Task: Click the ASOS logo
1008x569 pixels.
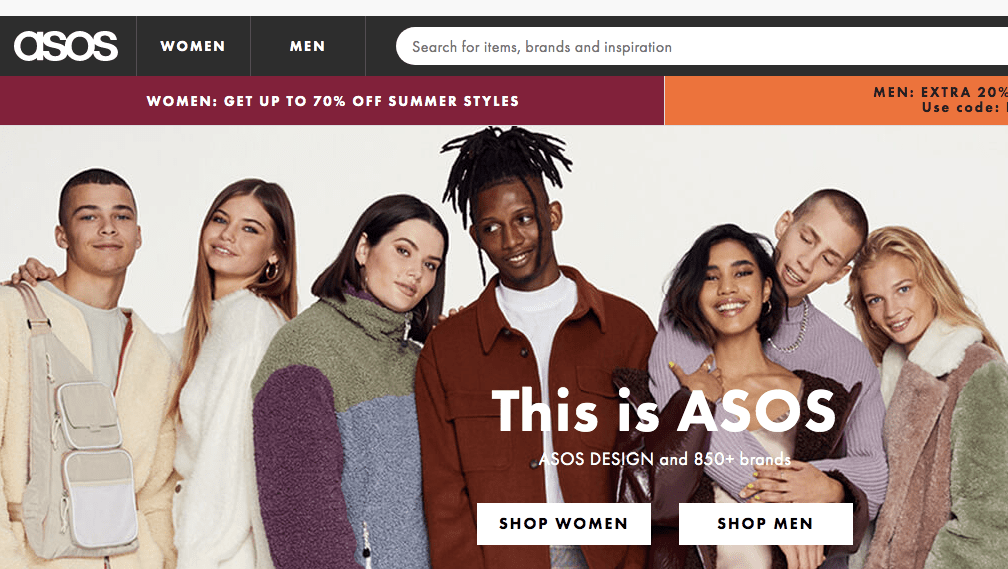Action: (66, 46)
